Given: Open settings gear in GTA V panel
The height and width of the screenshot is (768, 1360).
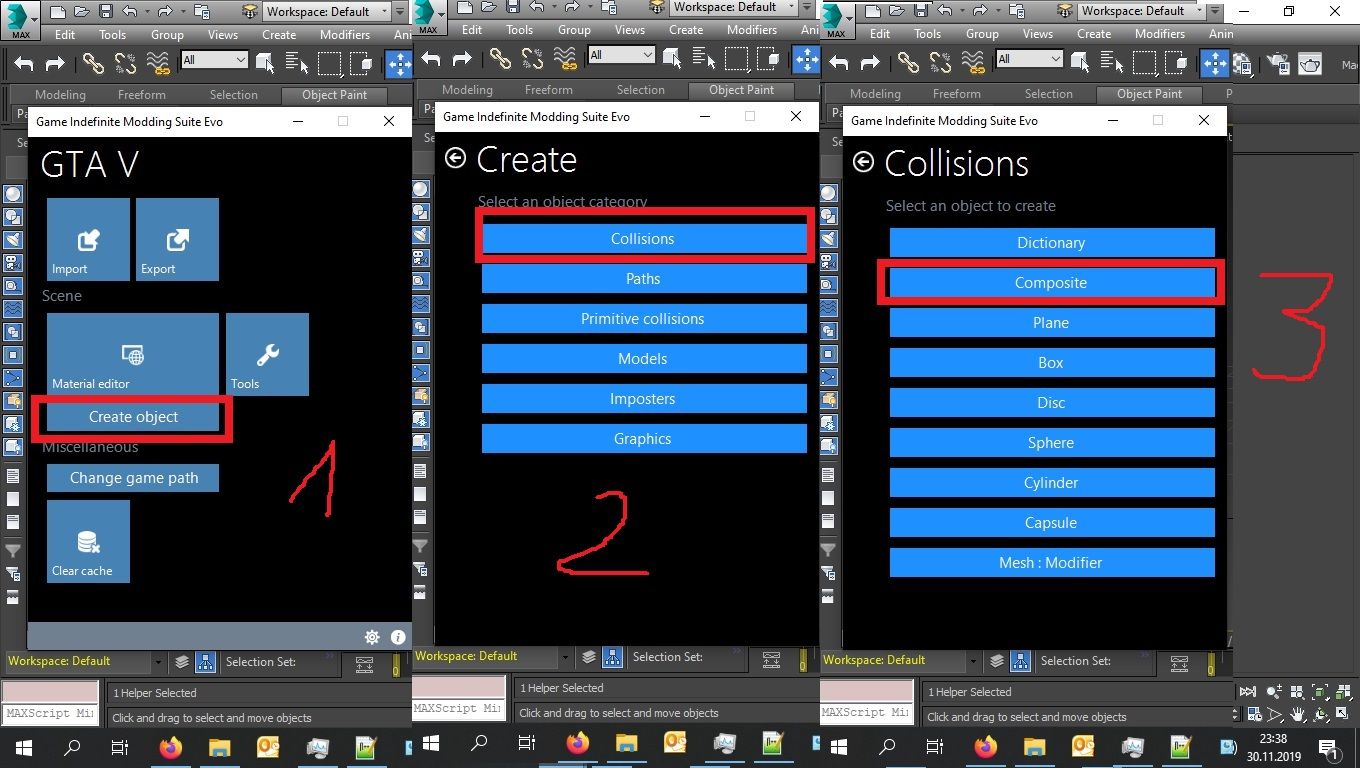Looking at the screenshot, I should click(372, 637).
